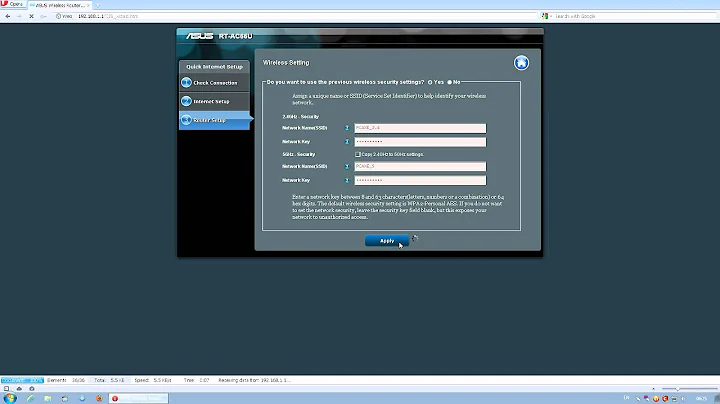Image resolution: width=720 pixels, height=404 pixels.
Task: Go forward in browser history
Action: [x=19, y=16]
